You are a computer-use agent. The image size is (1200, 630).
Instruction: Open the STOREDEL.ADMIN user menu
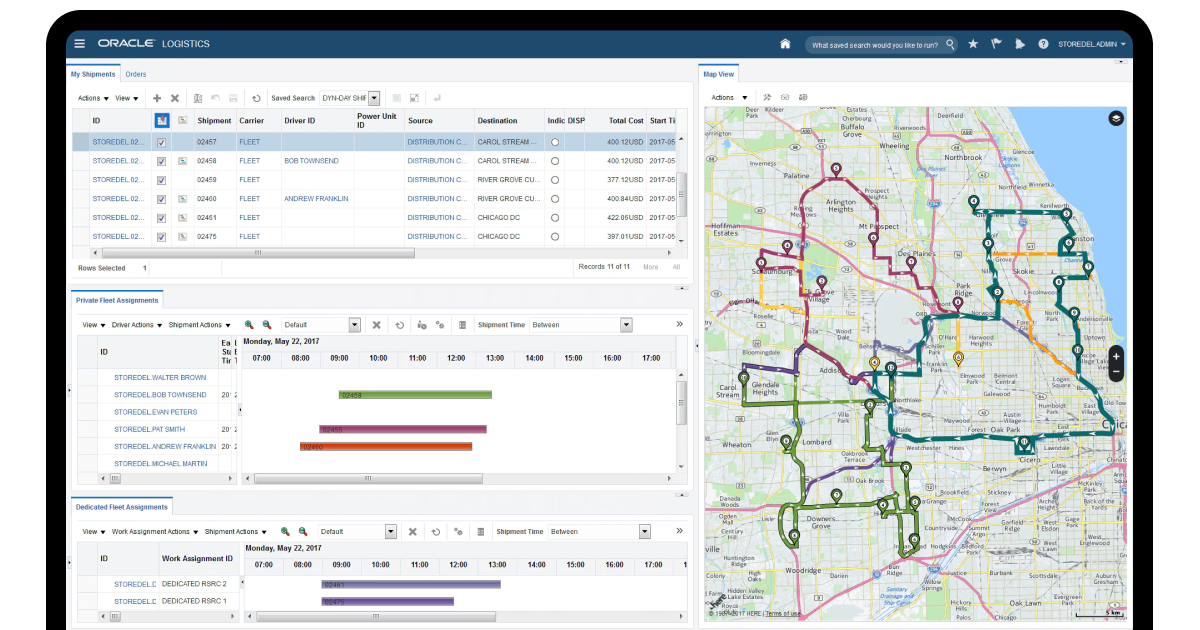pos(1092,44)
